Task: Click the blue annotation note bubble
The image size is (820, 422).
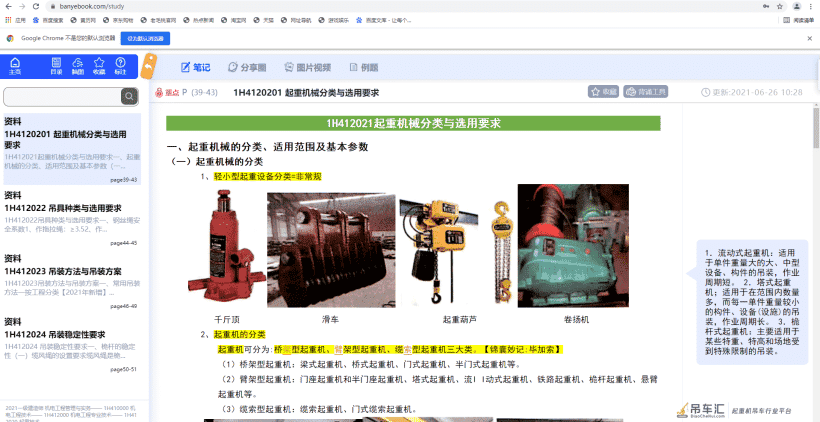Action: pos(751,302)
